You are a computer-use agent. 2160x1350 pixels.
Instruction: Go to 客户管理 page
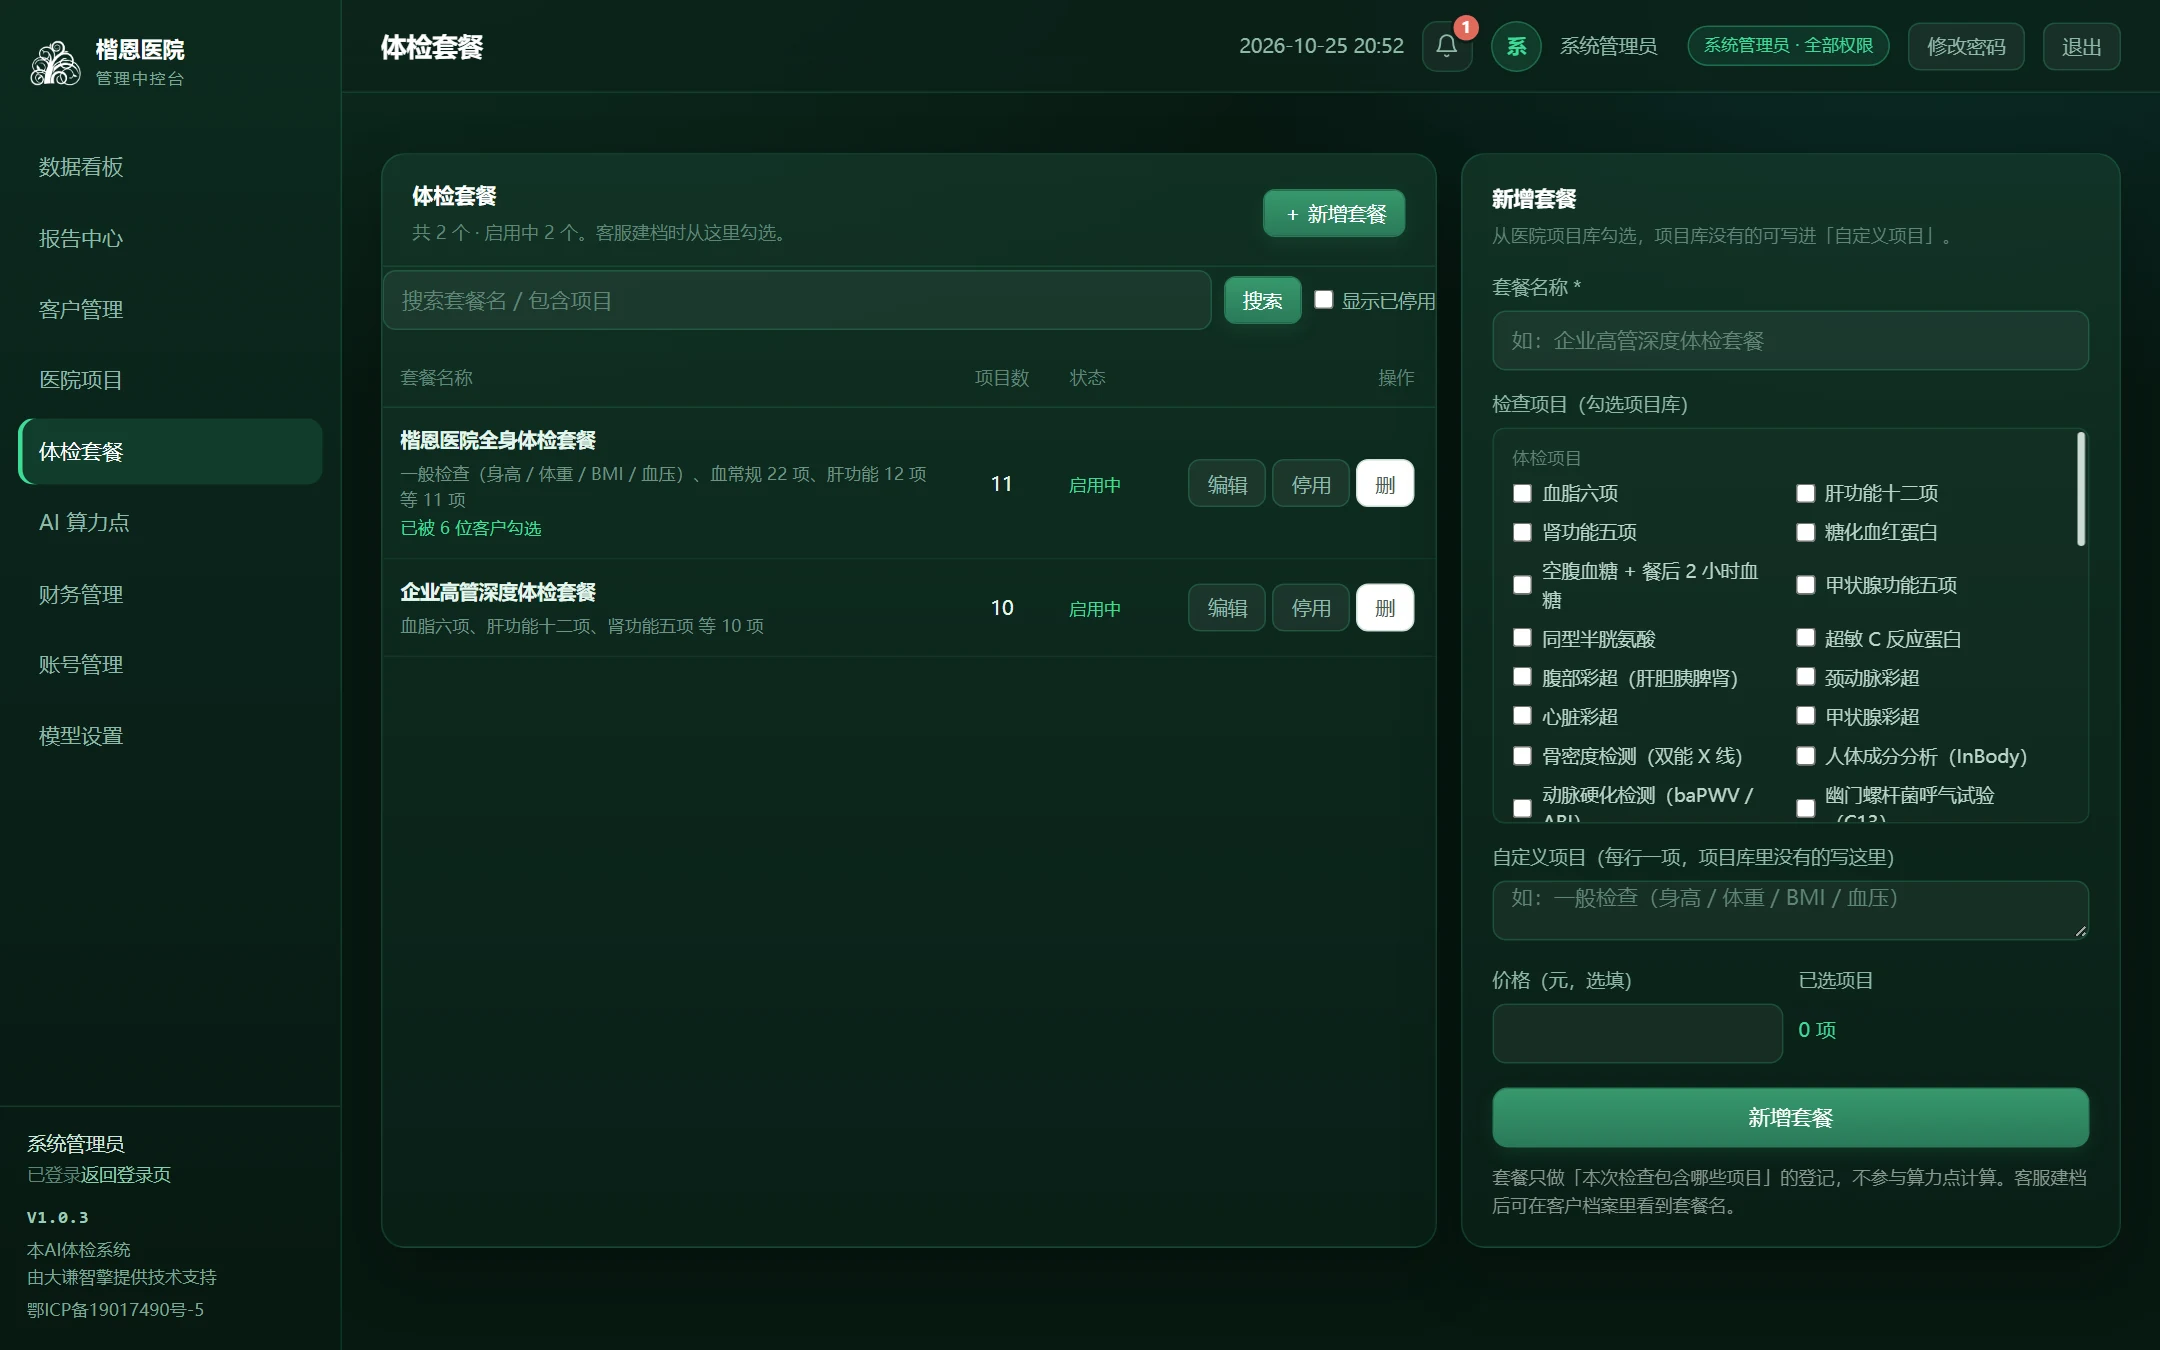pos(170,309)
